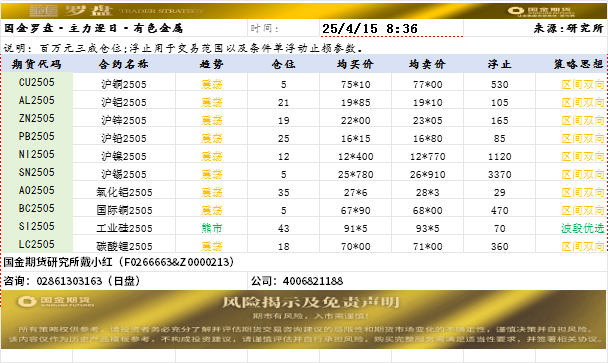Viewport: 608px width, 363px height.
Task: Click the 合约名称 column header
Action: 124,64
